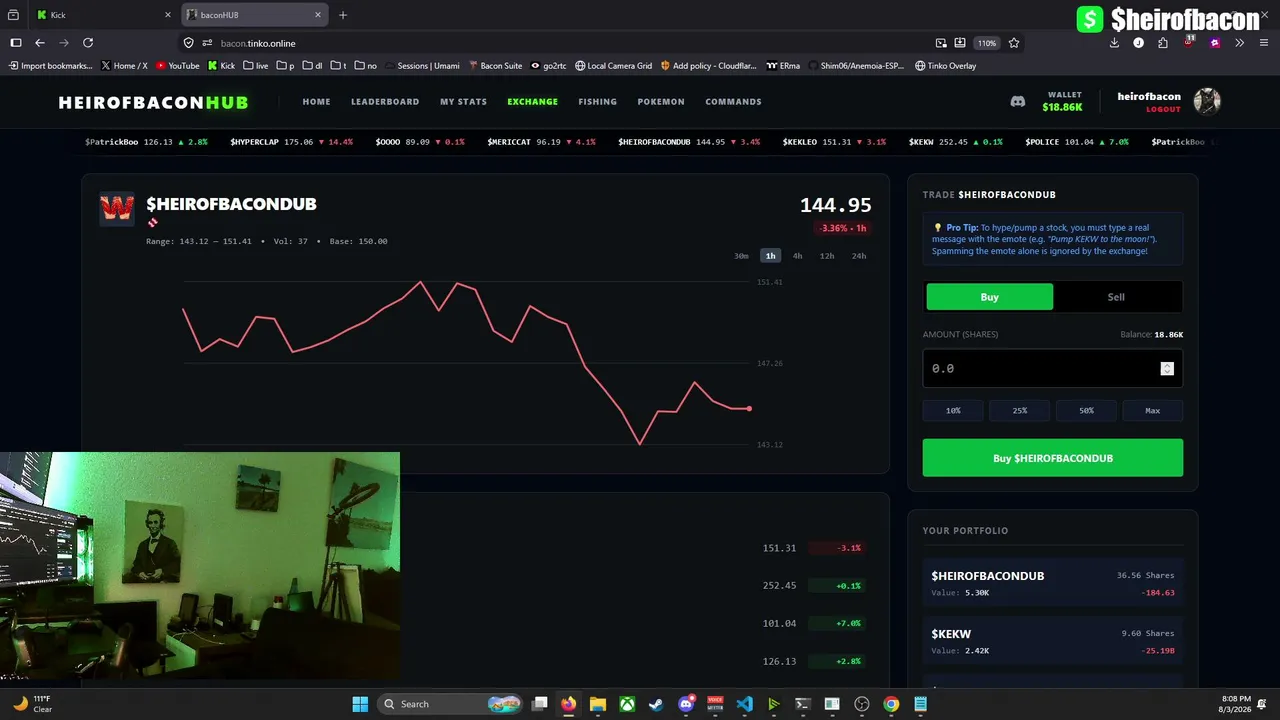Click the 110% zoom level indicator

[x=987, y=43]
